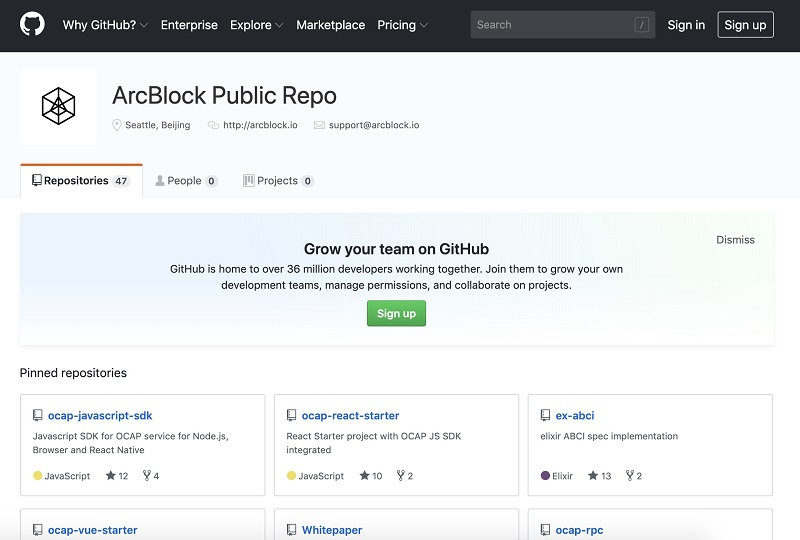Click the star icon showing 10 stars
800x540 pixels.
point(364,476)
